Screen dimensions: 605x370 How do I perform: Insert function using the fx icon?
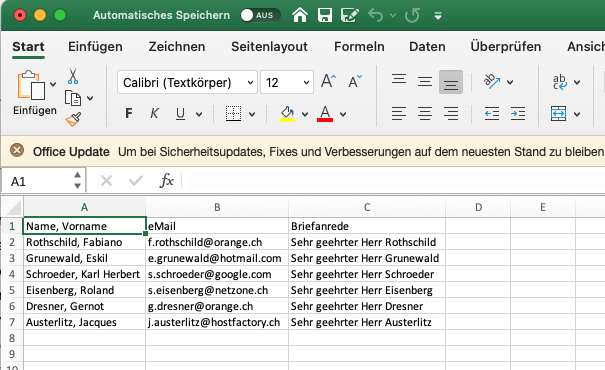pos(167,180)
